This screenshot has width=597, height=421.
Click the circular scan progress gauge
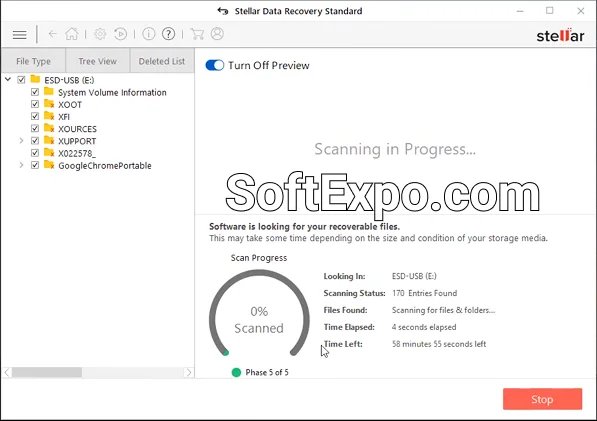[x=259, y=314]
